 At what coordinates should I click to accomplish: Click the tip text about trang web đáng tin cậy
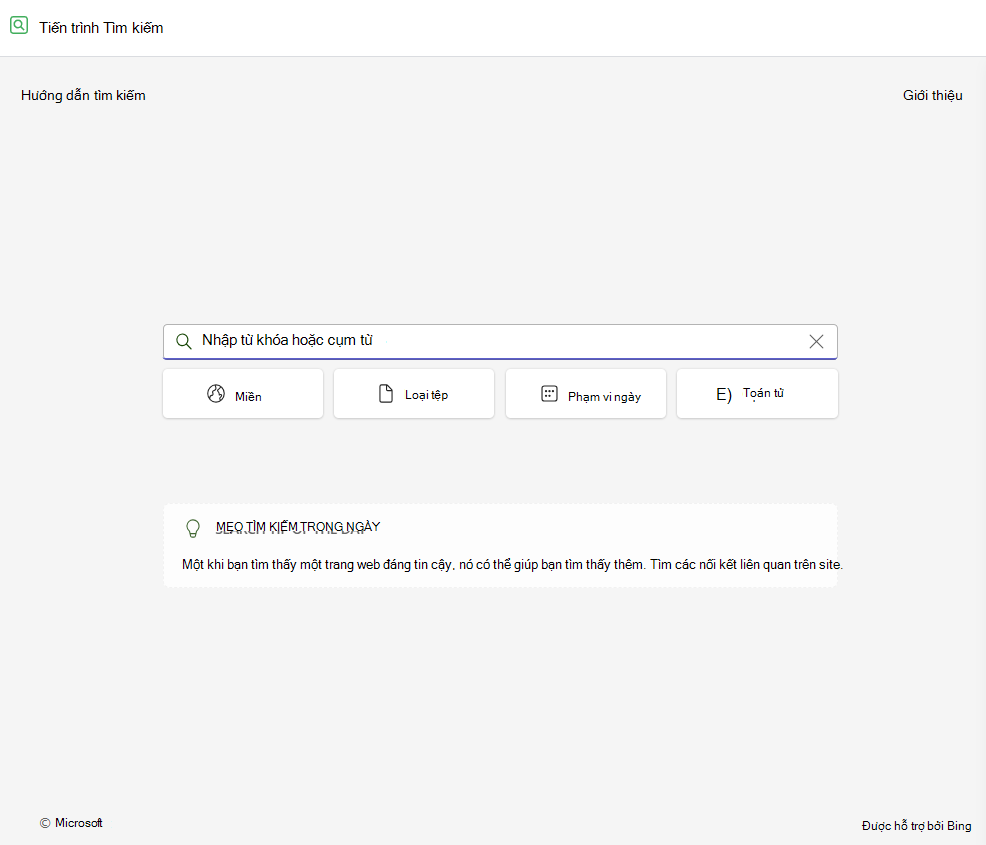pos(512,565)
